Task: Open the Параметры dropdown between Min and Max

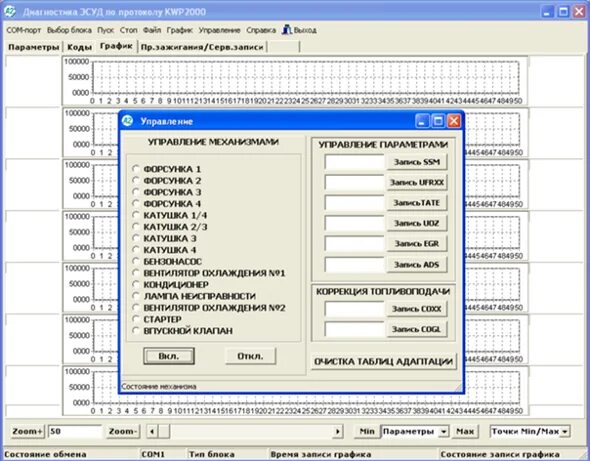Action: click(x=444, y=431)
